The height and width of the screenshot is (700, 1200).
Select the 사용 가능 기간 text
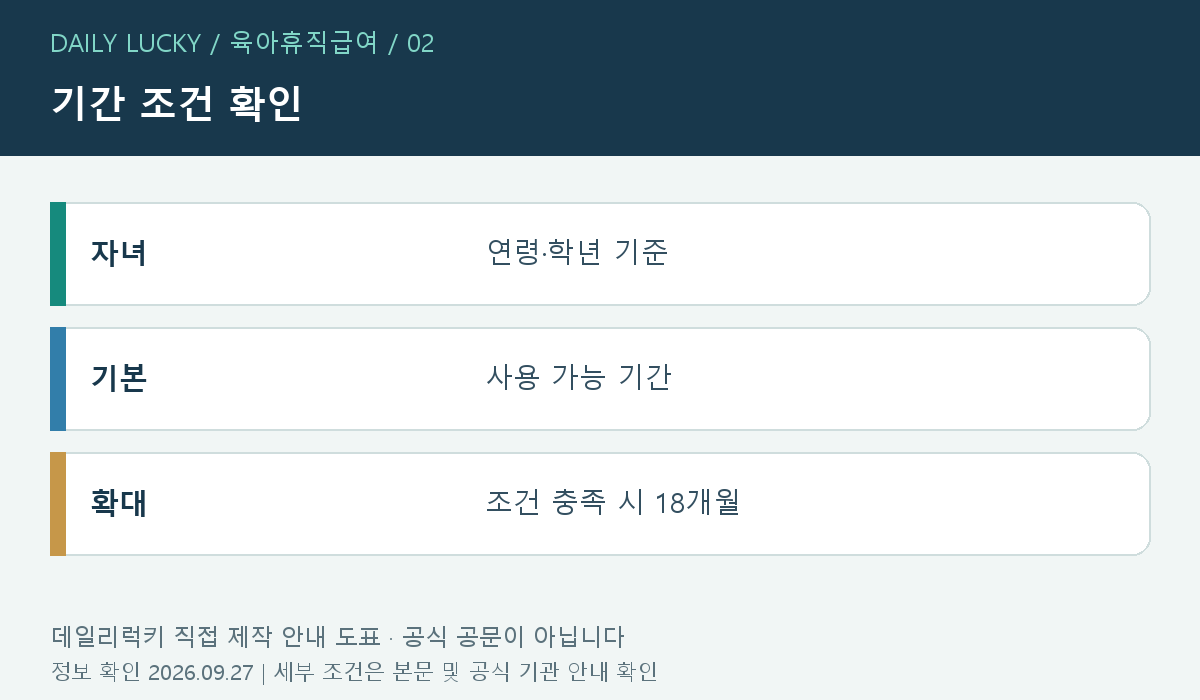(x=578, y=378)
